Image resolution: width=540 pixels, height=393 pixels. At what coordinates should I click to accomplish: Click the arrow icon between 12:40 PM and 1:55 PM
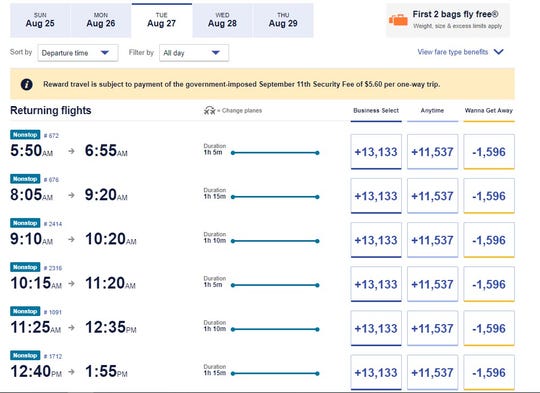(72, 371)
